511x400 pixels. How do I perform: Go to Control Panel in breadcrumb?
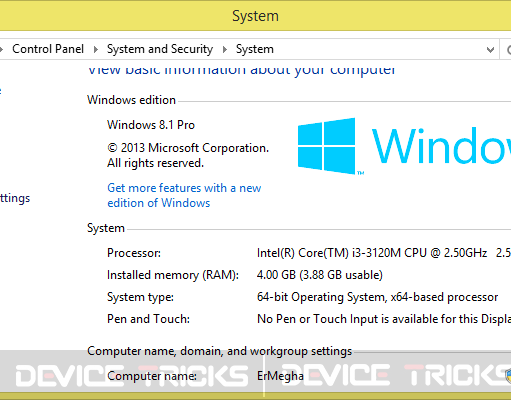(48, 49)
